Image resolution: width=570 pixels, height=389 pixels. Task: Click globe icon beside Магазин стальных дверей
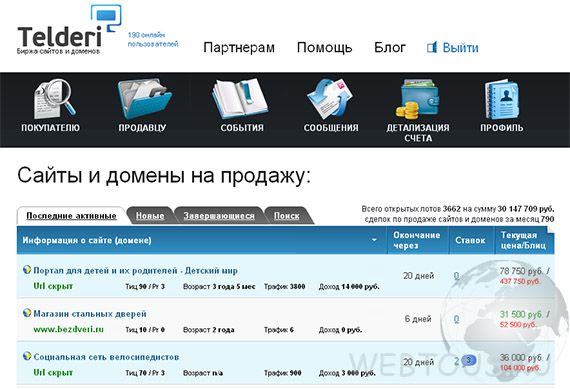click(x=27, y=313)
